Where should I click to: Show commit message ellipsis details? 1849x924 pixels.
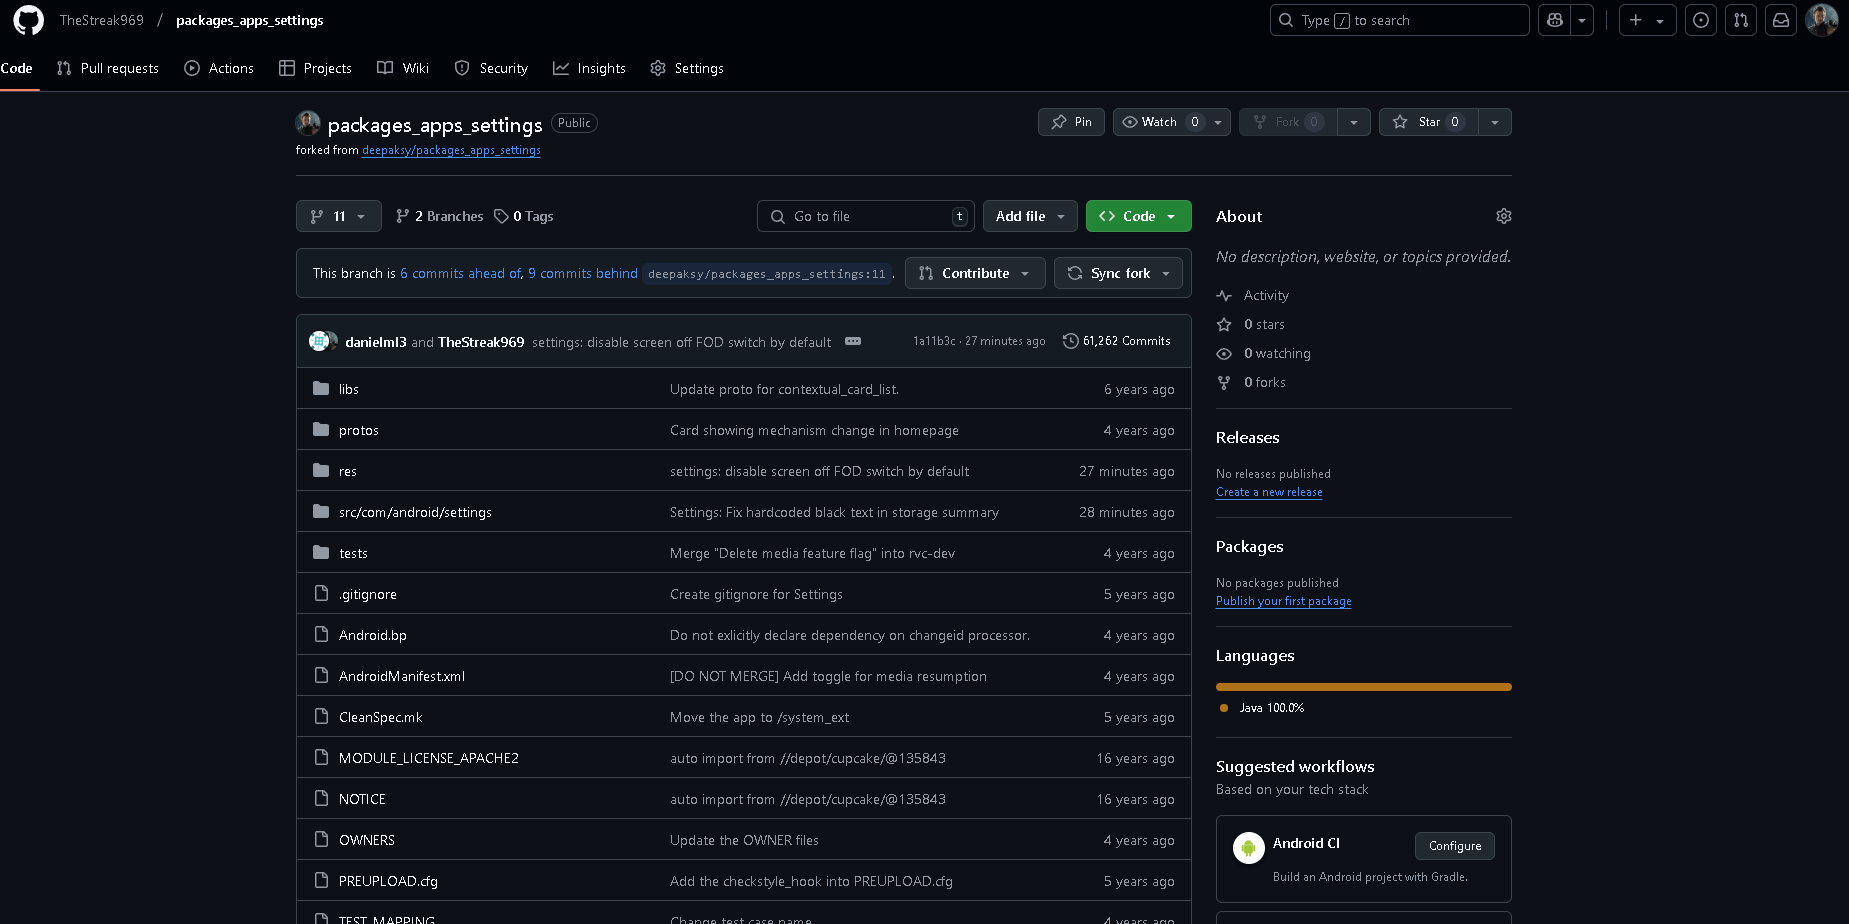[x=853, y=341]
